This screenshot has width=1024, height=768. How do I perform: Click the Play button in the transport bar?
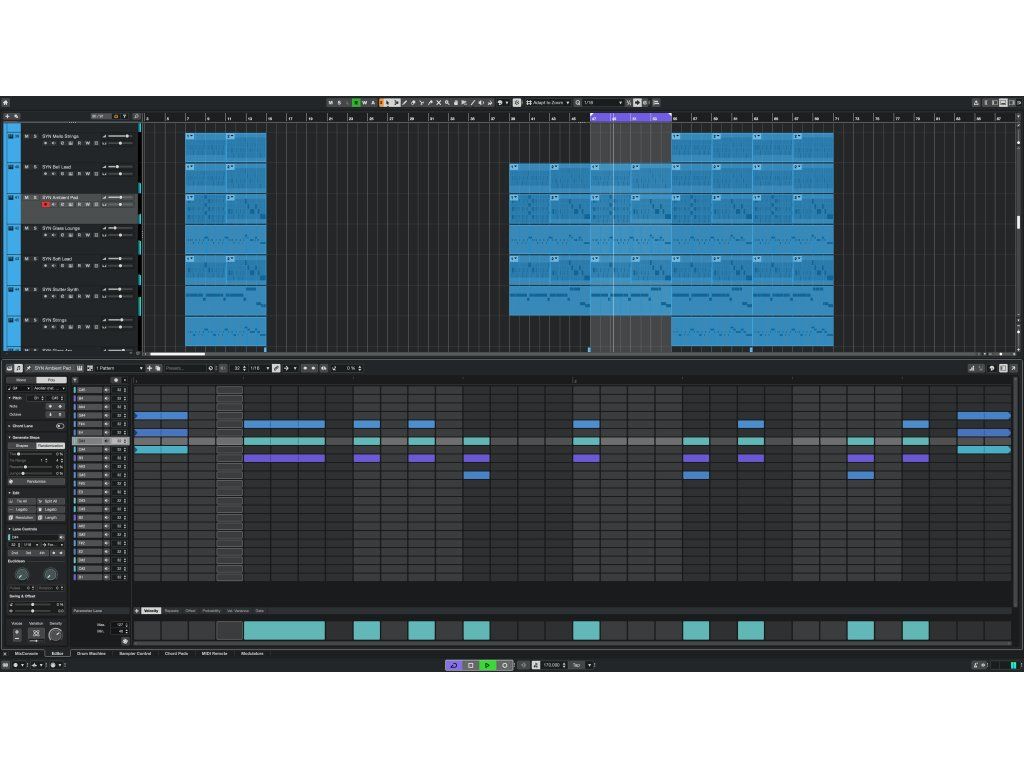(487, 665)
